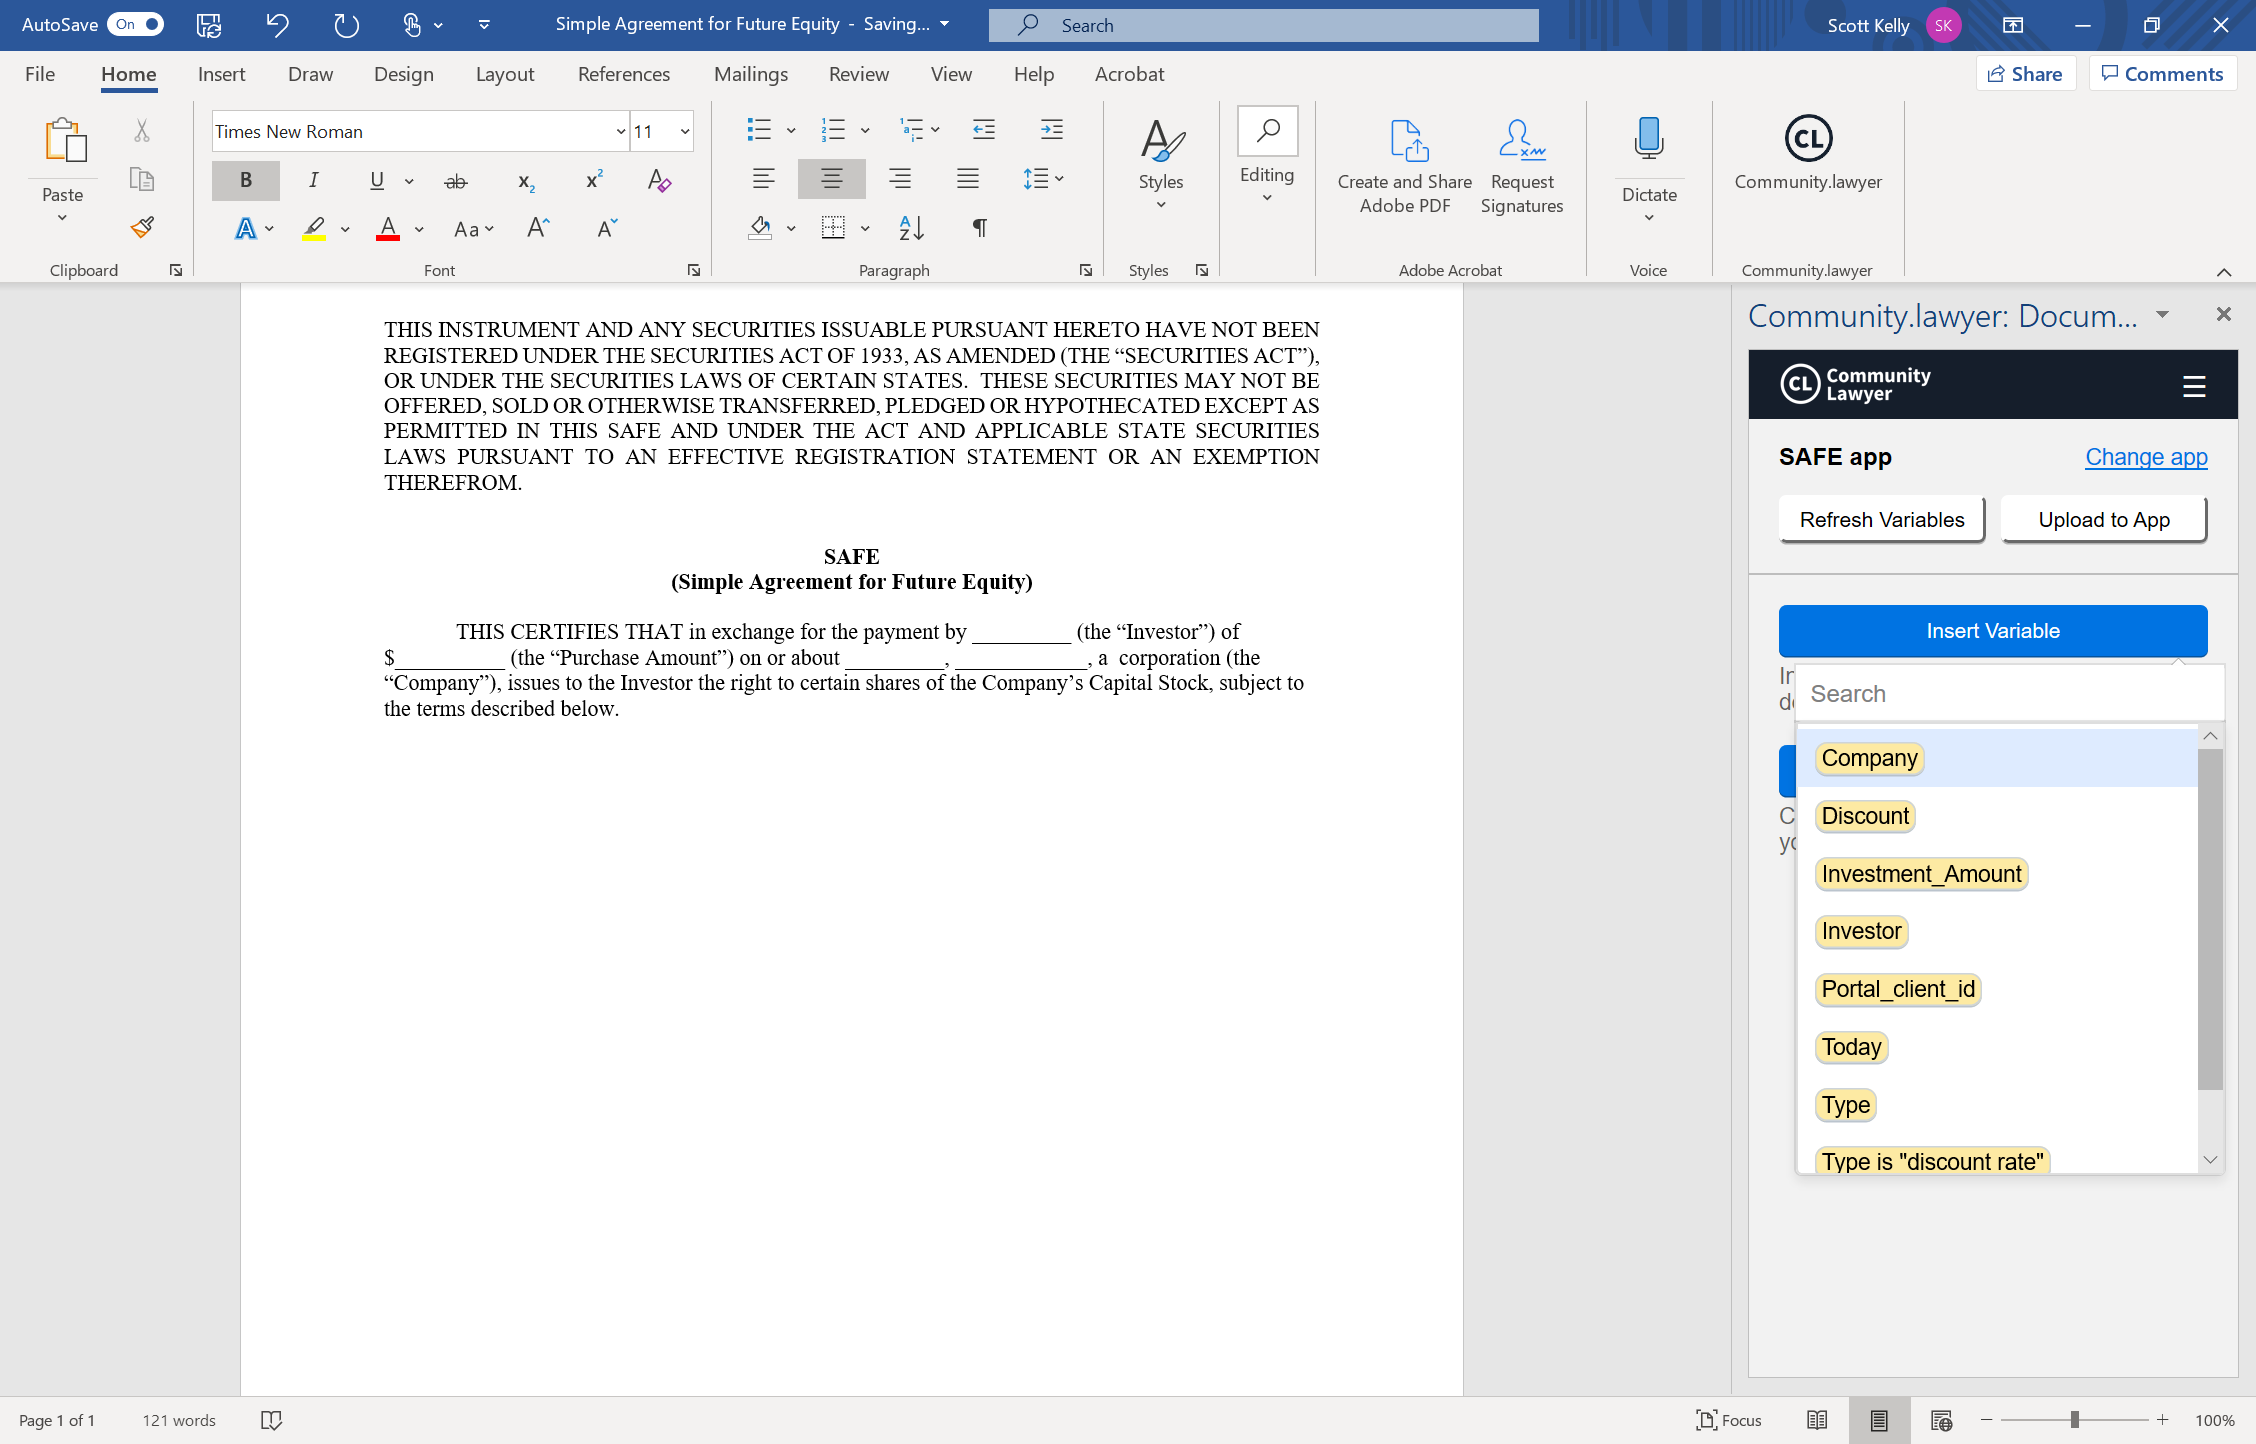This screenshot has height=1444, width=2256.
Task: Switch to the References tab
Action: pyautogui.click(x=623, y=73)
